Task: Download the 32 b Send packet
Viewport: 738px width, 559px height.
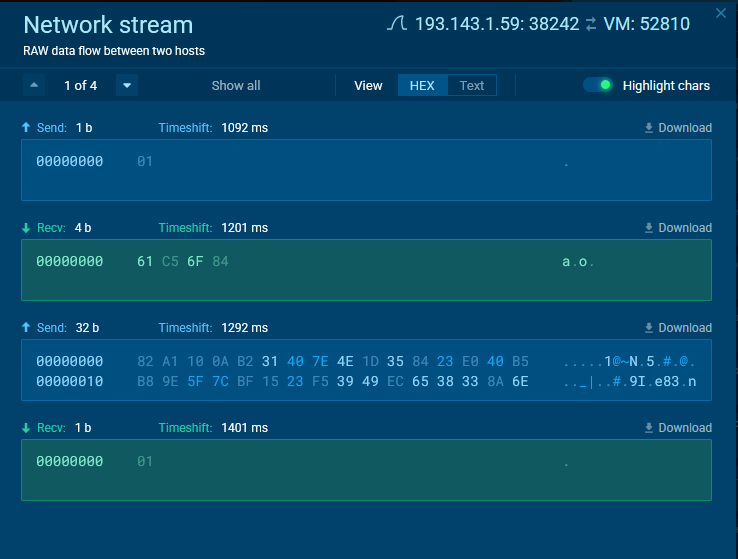Action: point(677,328)
